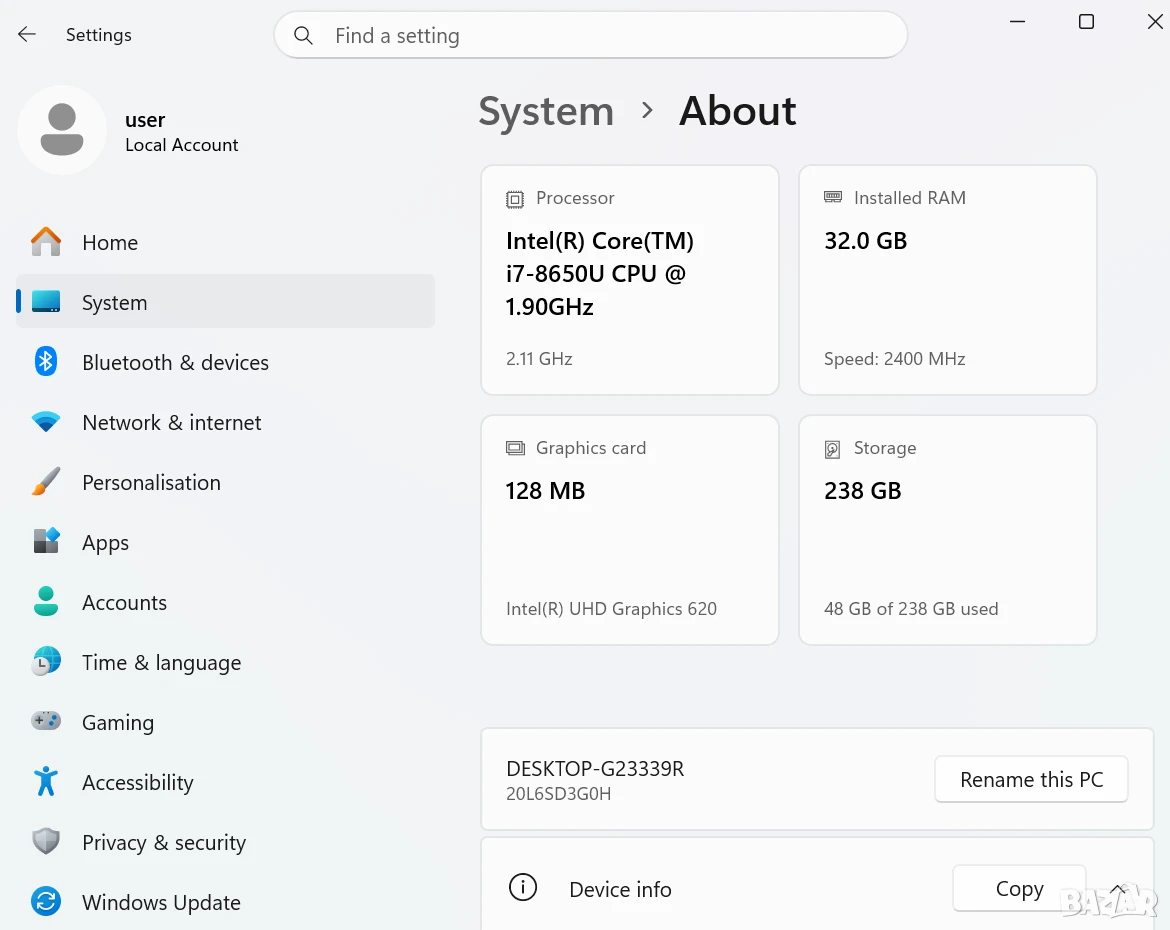Open the Home settings page

coord(225,242)
